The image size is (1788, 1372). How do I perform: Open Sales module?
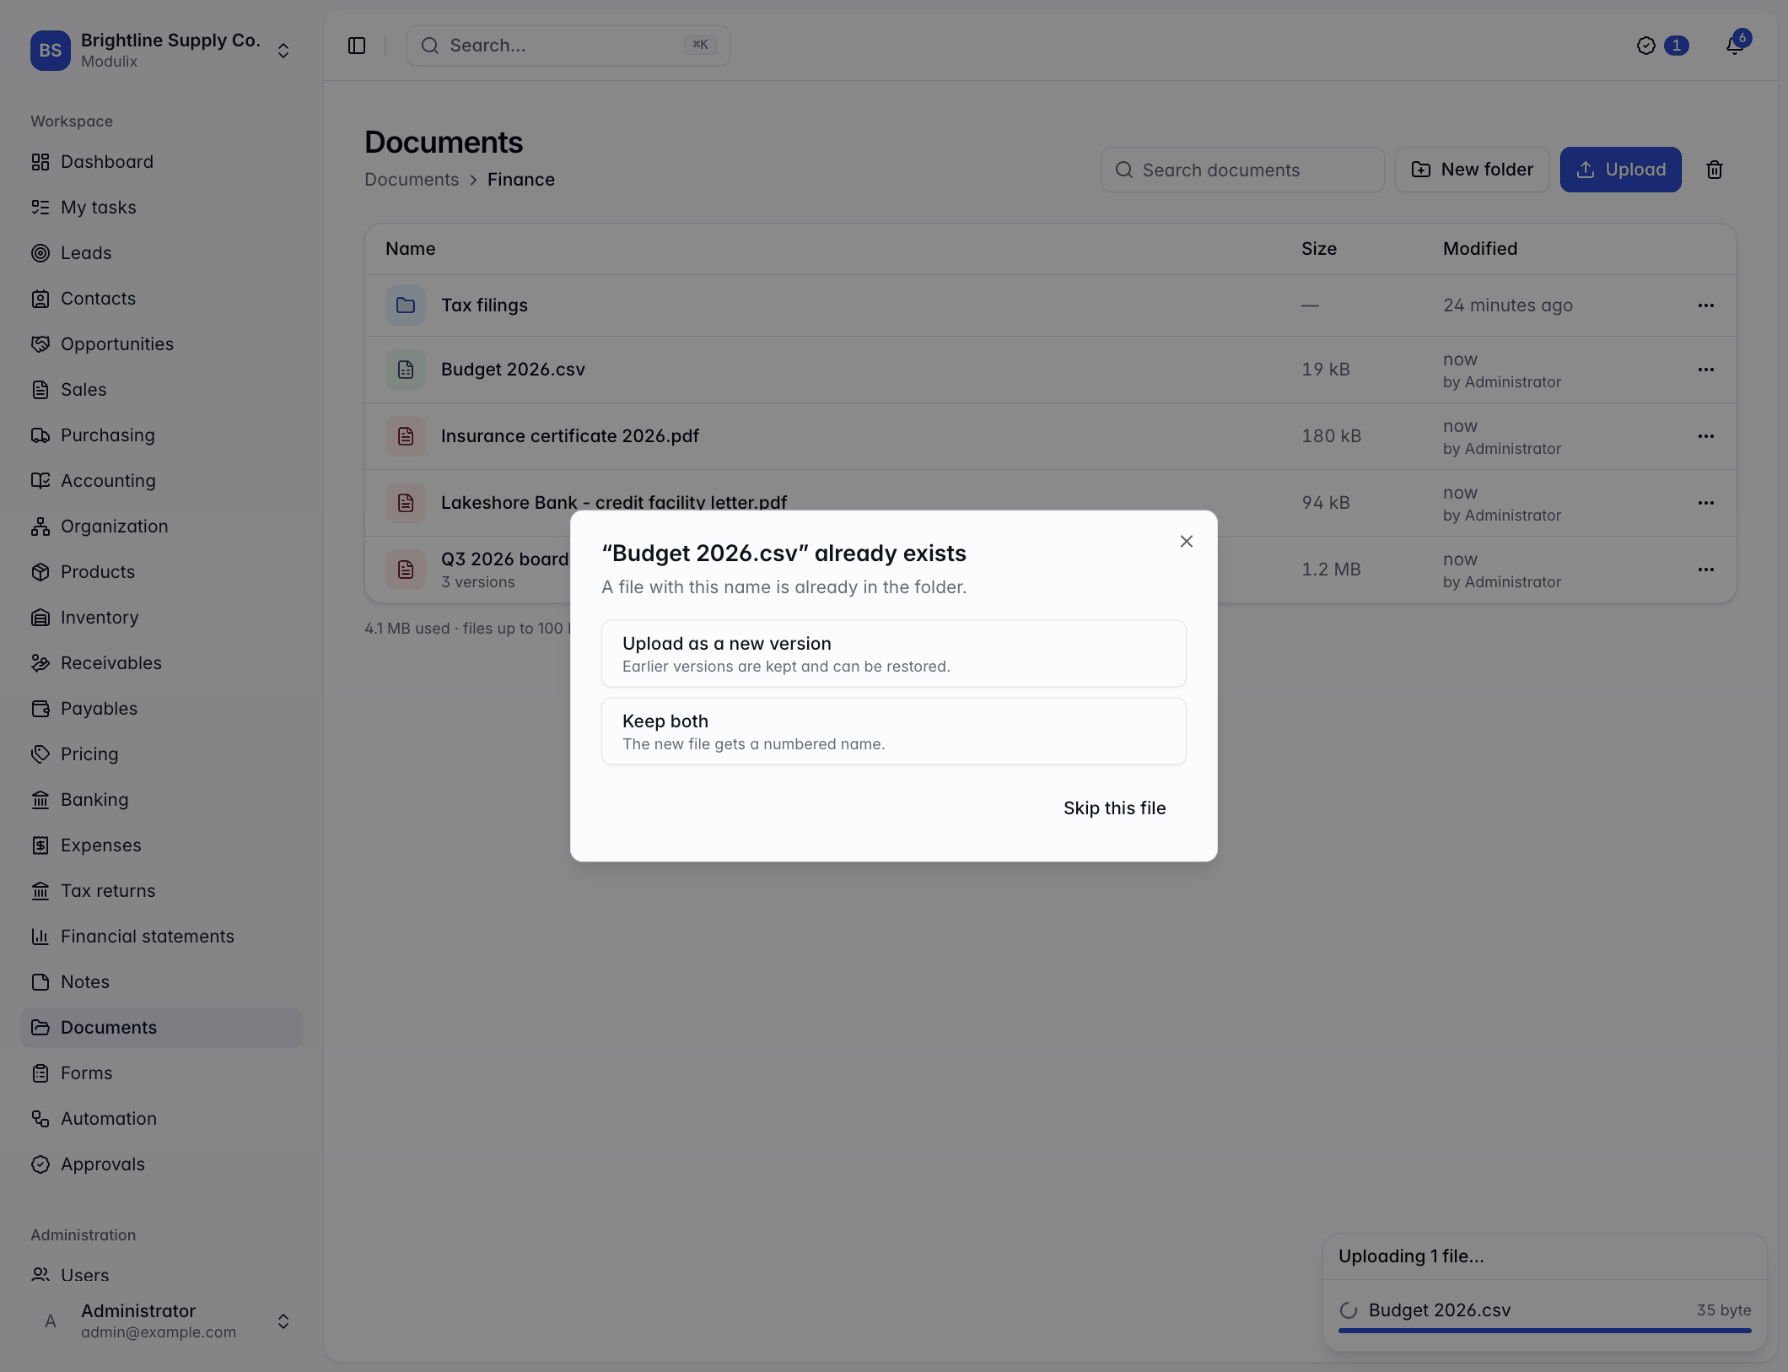tap(161, 390)
